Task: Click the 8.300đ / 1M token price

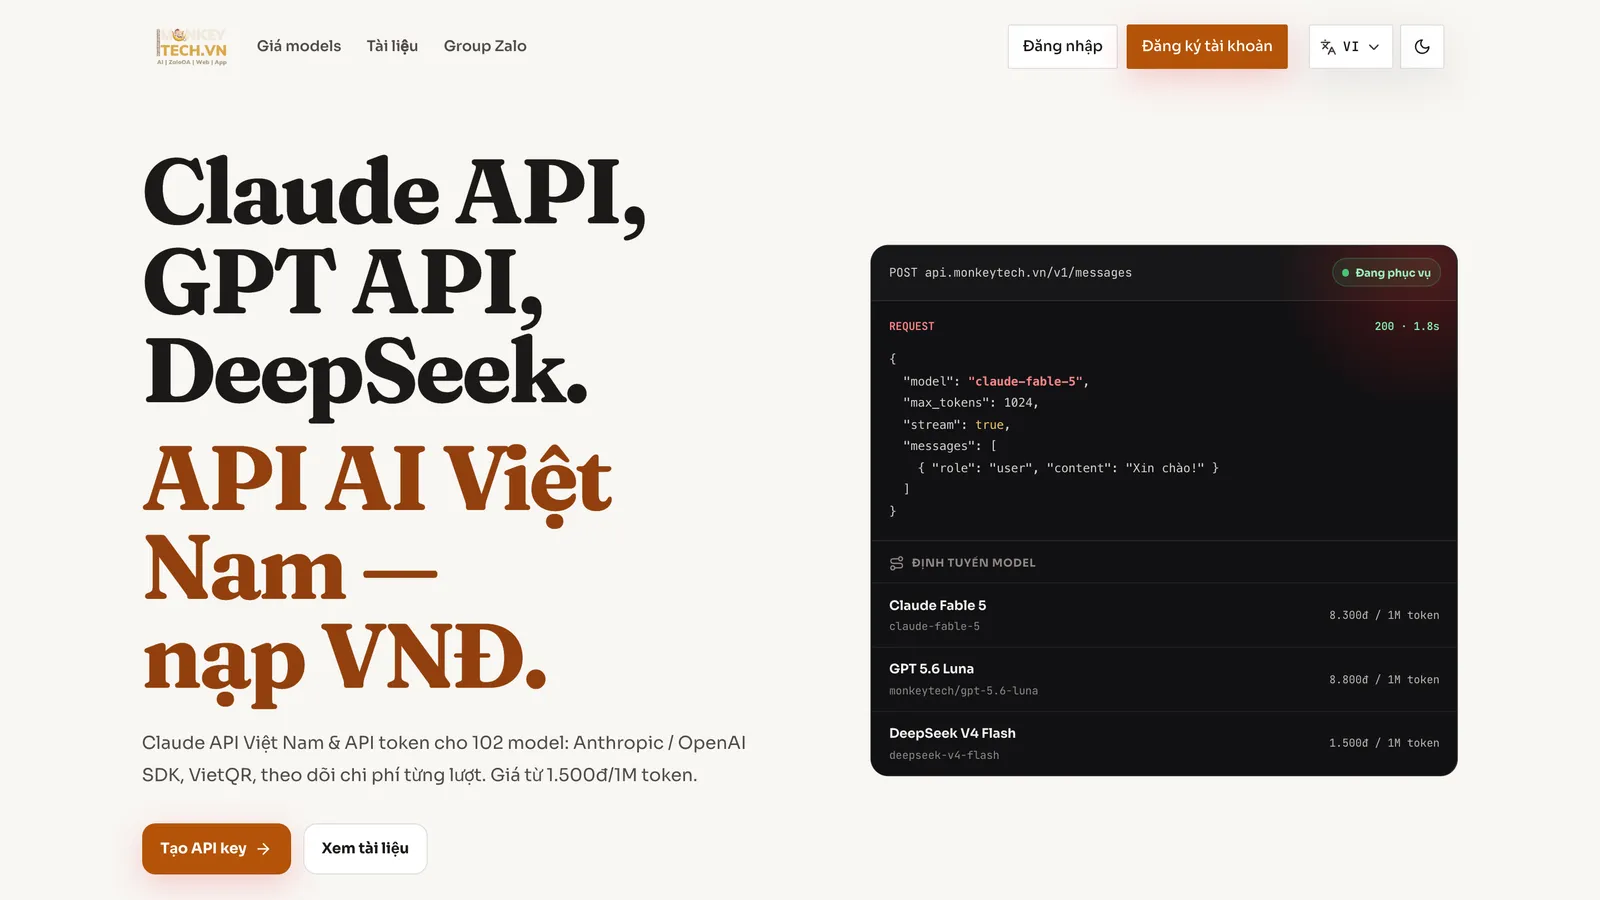Action: pos(1384,615)
